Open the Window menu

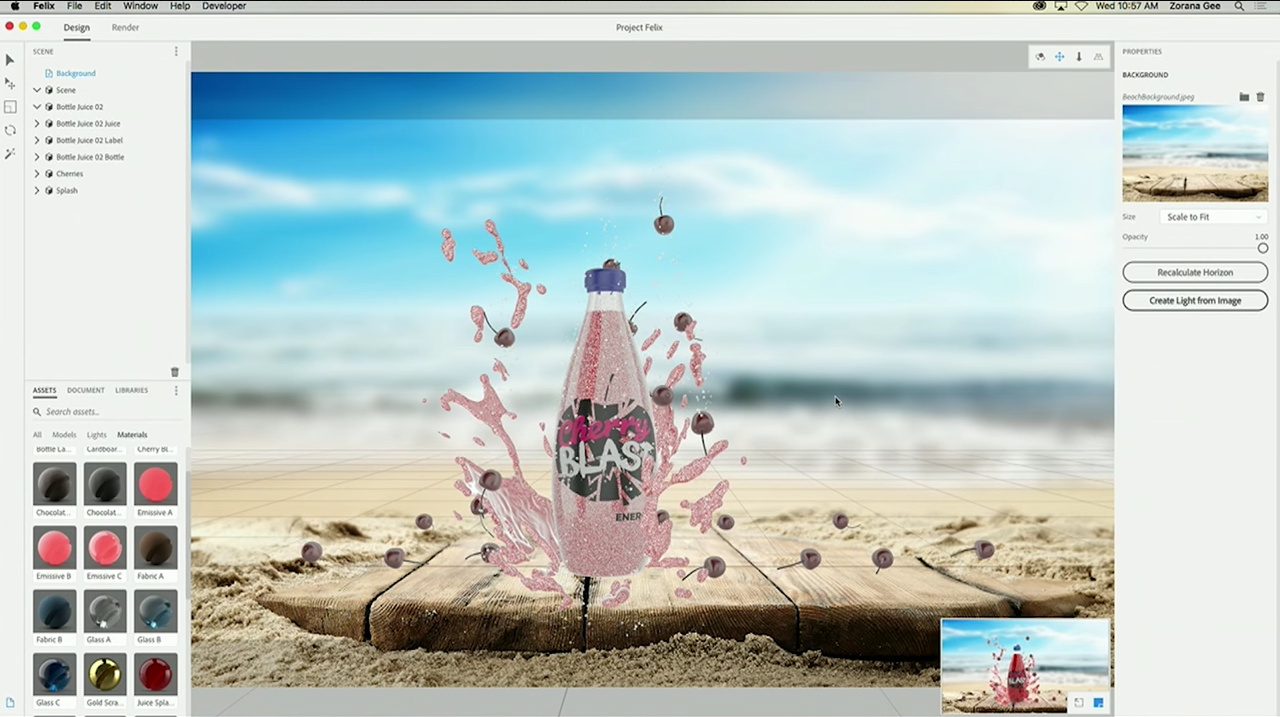point(140,6)
